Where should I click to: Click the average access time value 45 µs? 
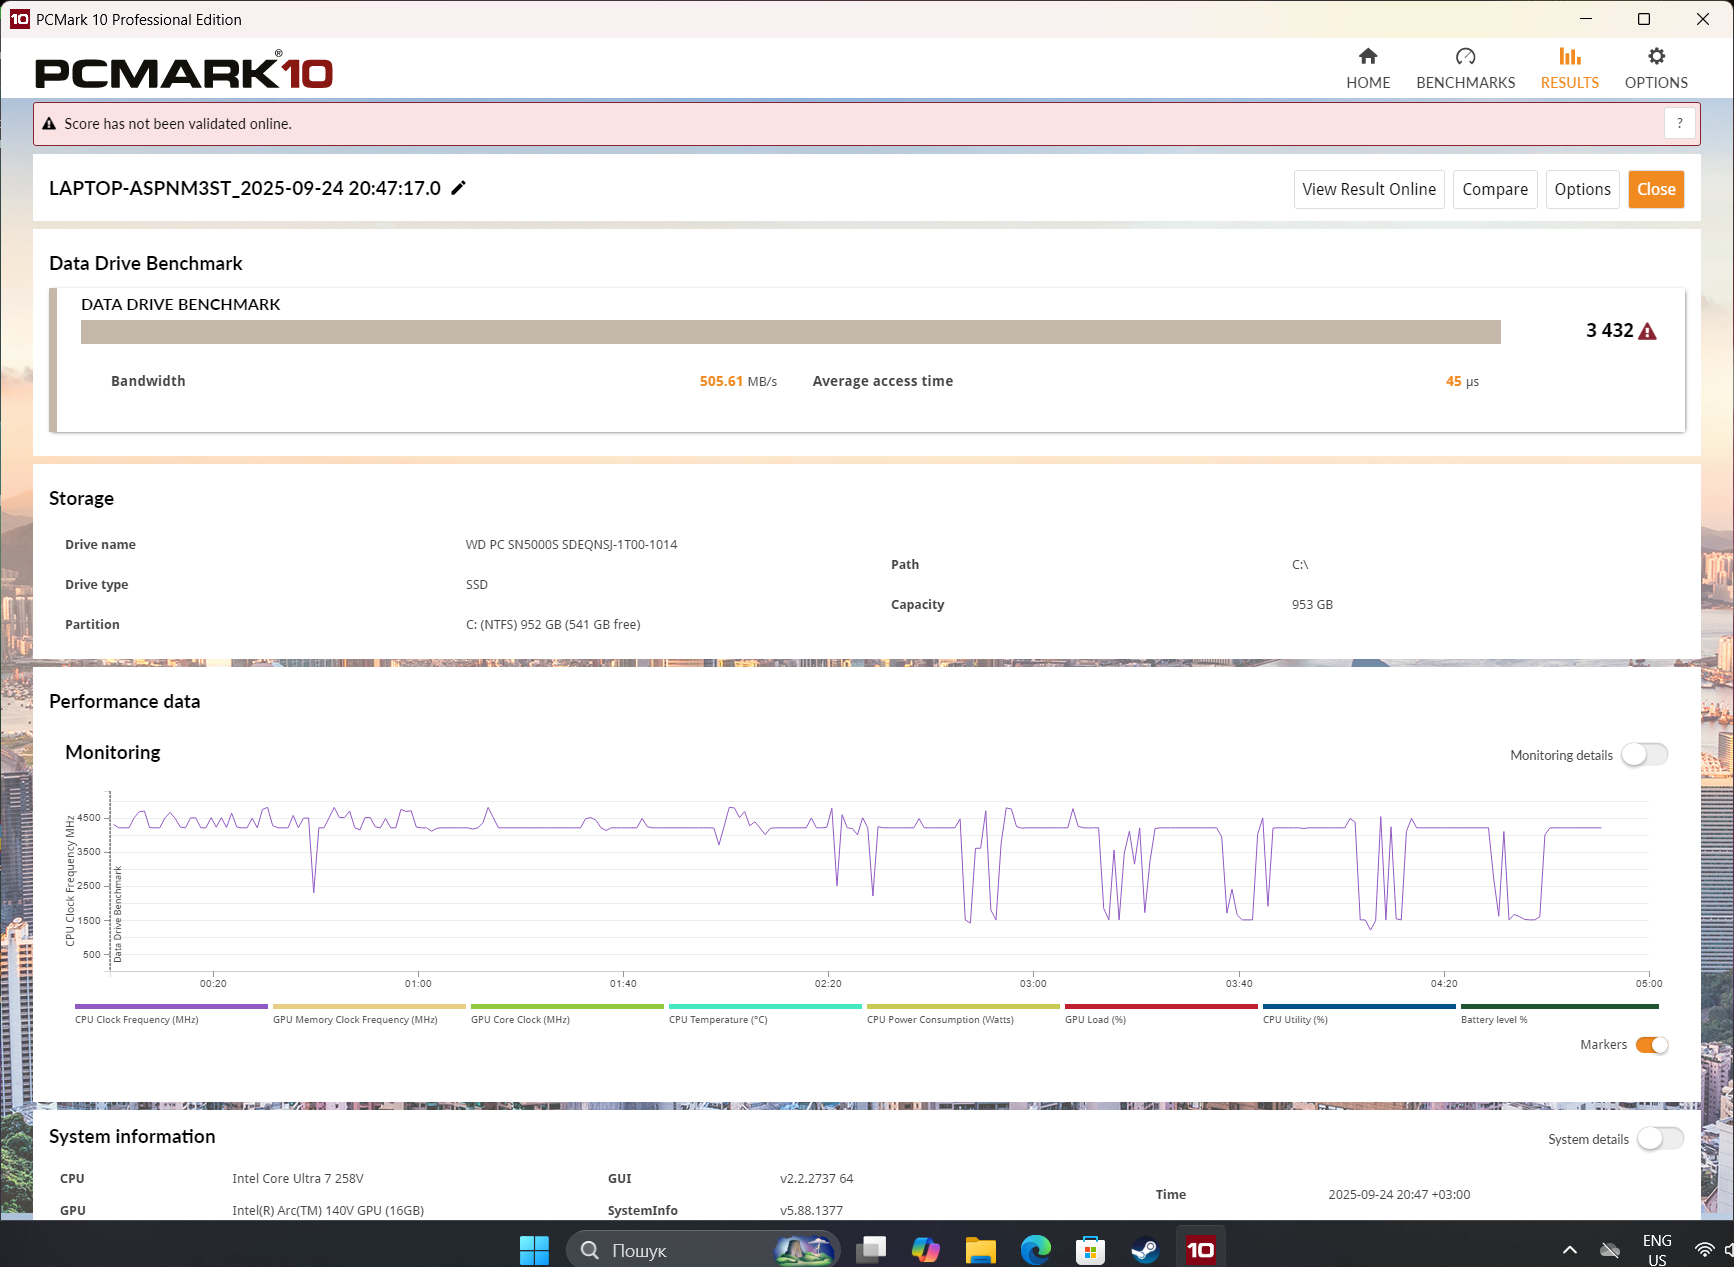pyautogui.click(x=1462, y=381)
